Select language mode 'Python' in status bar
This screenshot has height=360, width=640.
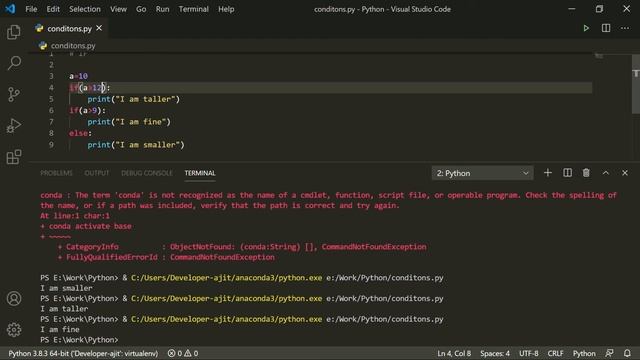[x=584, y=353]
